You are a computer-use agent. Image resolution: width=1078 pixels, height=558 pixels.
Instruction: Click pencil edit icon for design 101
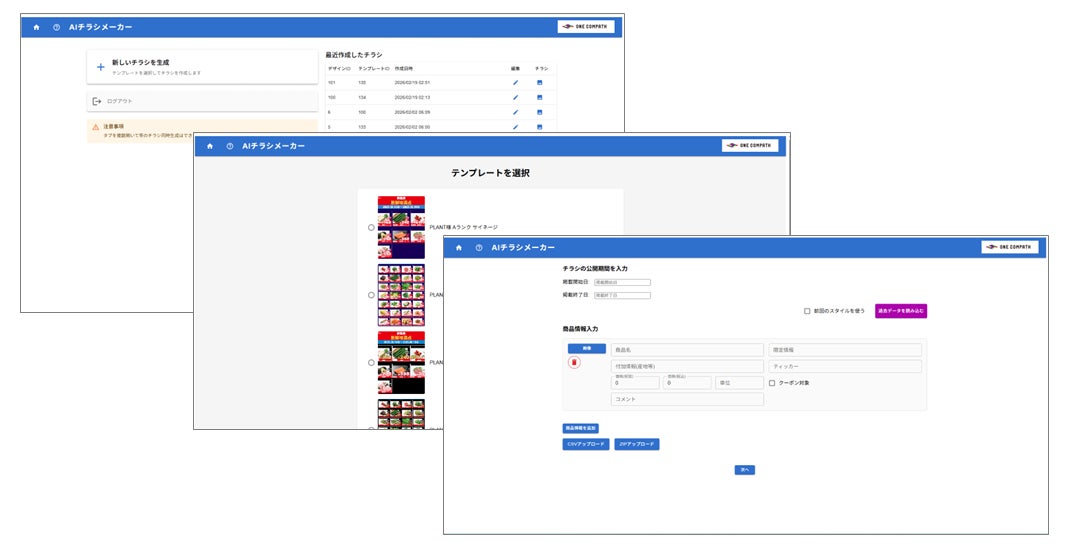515,82
